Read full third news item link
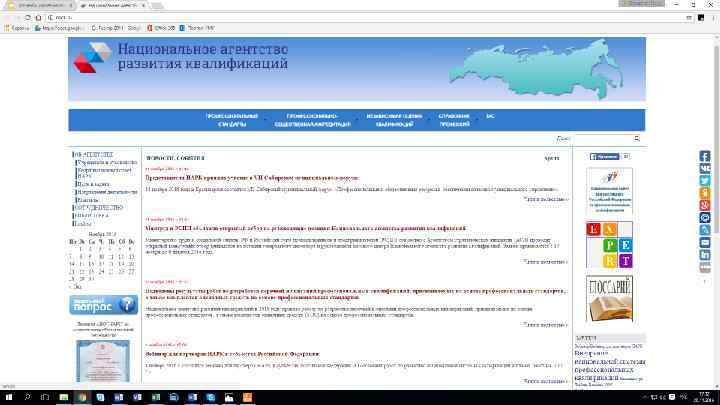Viewport: 720px width, 405px height. tap(546, 324)
